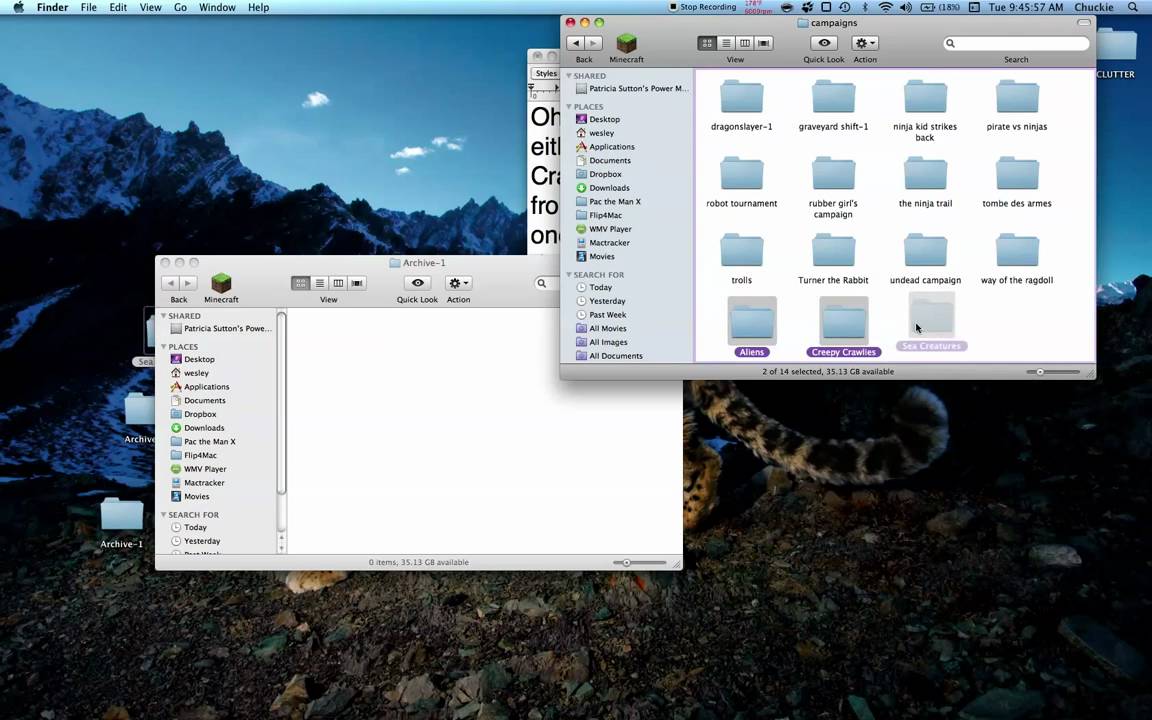
Task: Select the graveyard shift-1 folder
Action: click(x=833, y=98)
